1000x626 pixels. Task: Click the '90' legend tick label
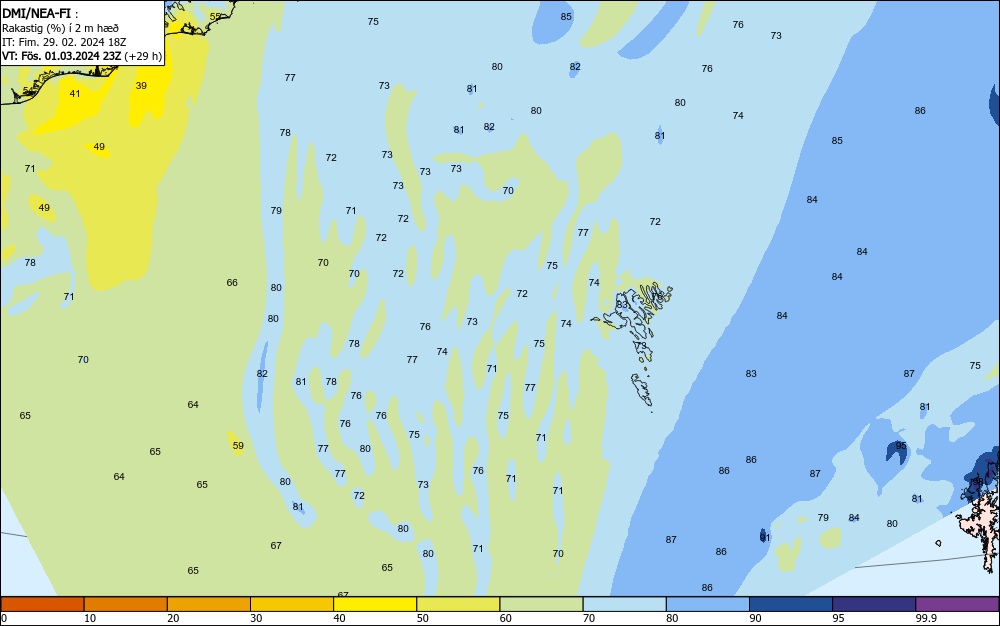(x=755, y=618)
